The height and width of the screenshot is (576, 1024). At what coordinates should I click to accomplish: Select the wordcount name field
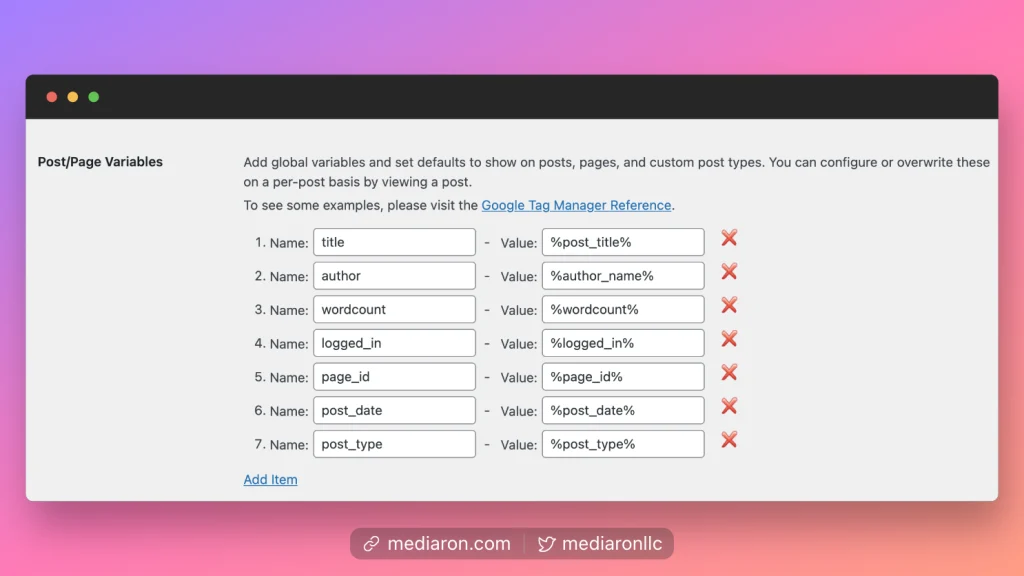(x=394, y=310)
